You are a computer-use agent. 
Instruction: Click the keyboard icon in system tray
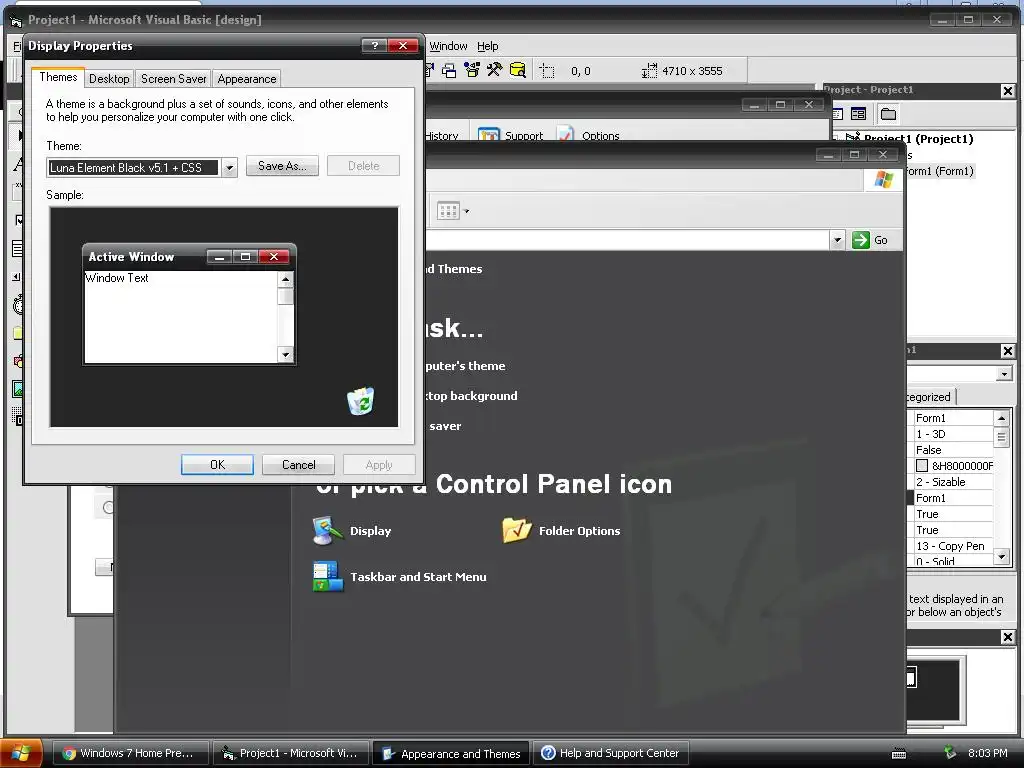[x=899, y=754]
